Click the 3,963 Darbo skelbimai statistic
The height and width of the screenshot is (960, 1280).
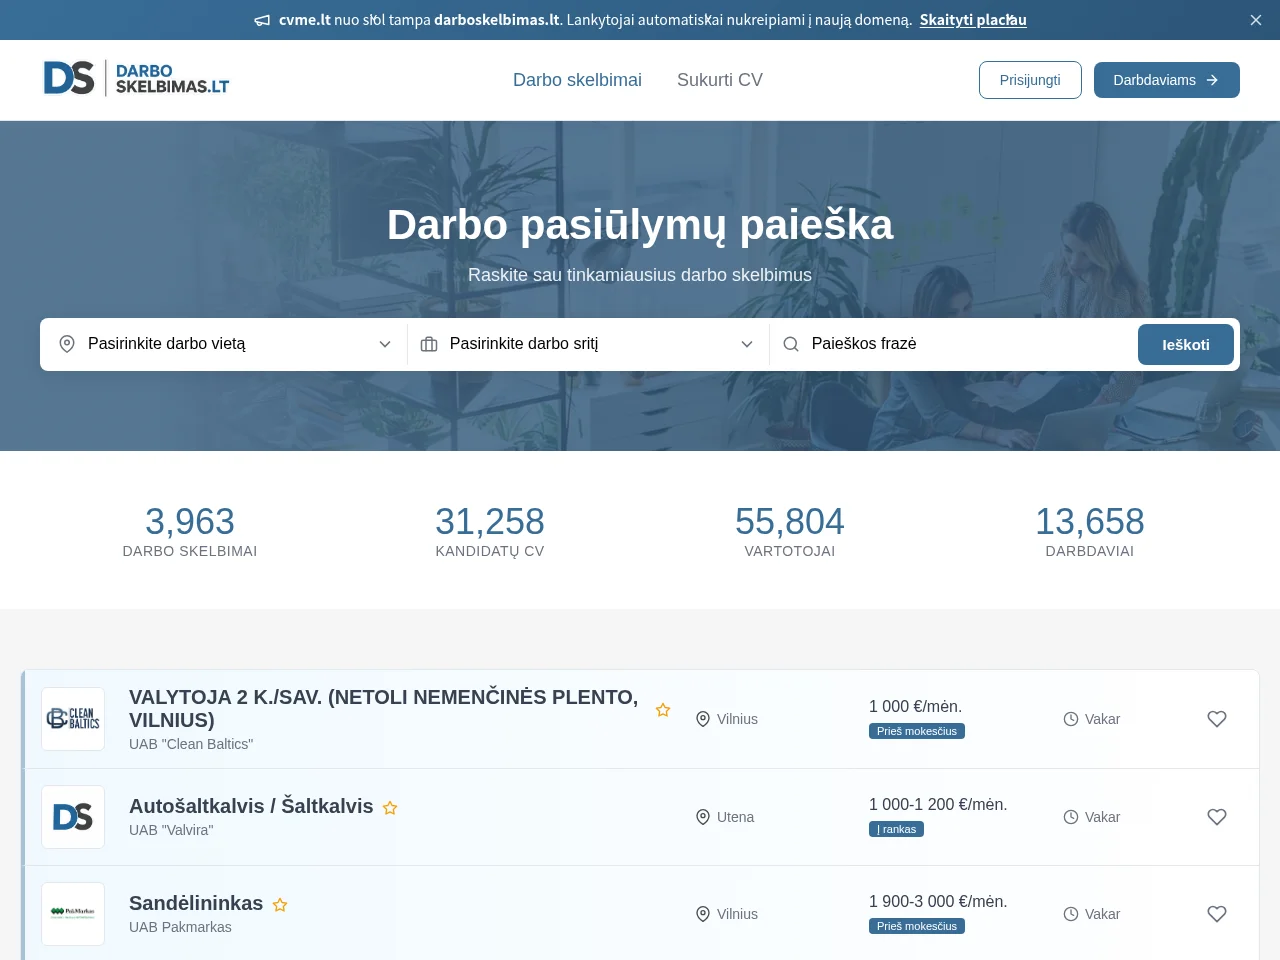(190, 531)
